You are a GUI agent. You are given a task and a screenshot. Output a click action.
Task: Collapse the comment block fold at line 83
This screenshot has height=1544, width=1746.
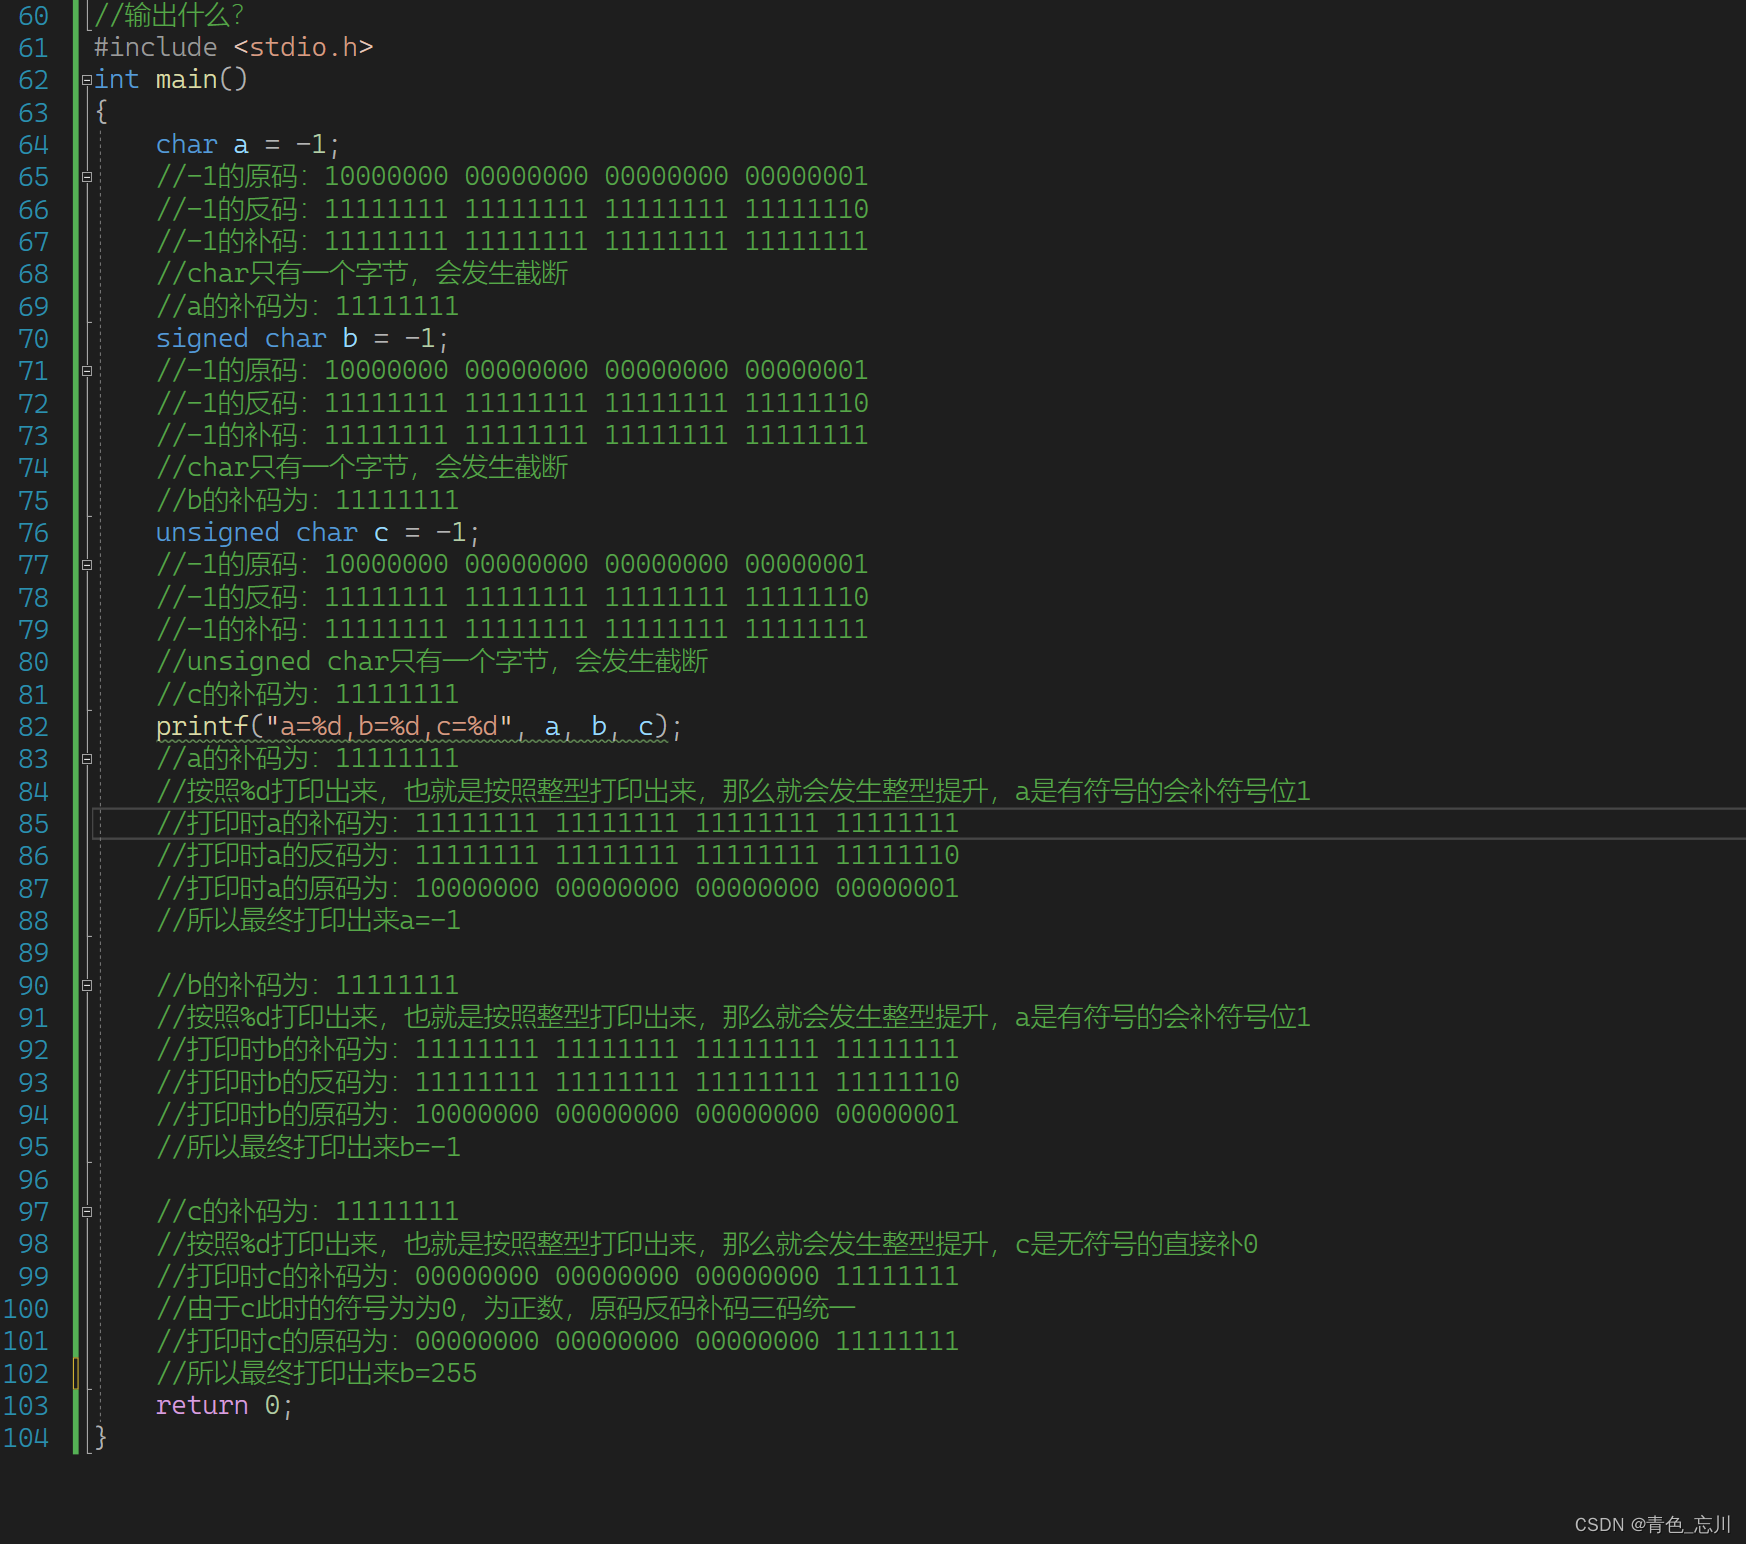tap(87, 759)
